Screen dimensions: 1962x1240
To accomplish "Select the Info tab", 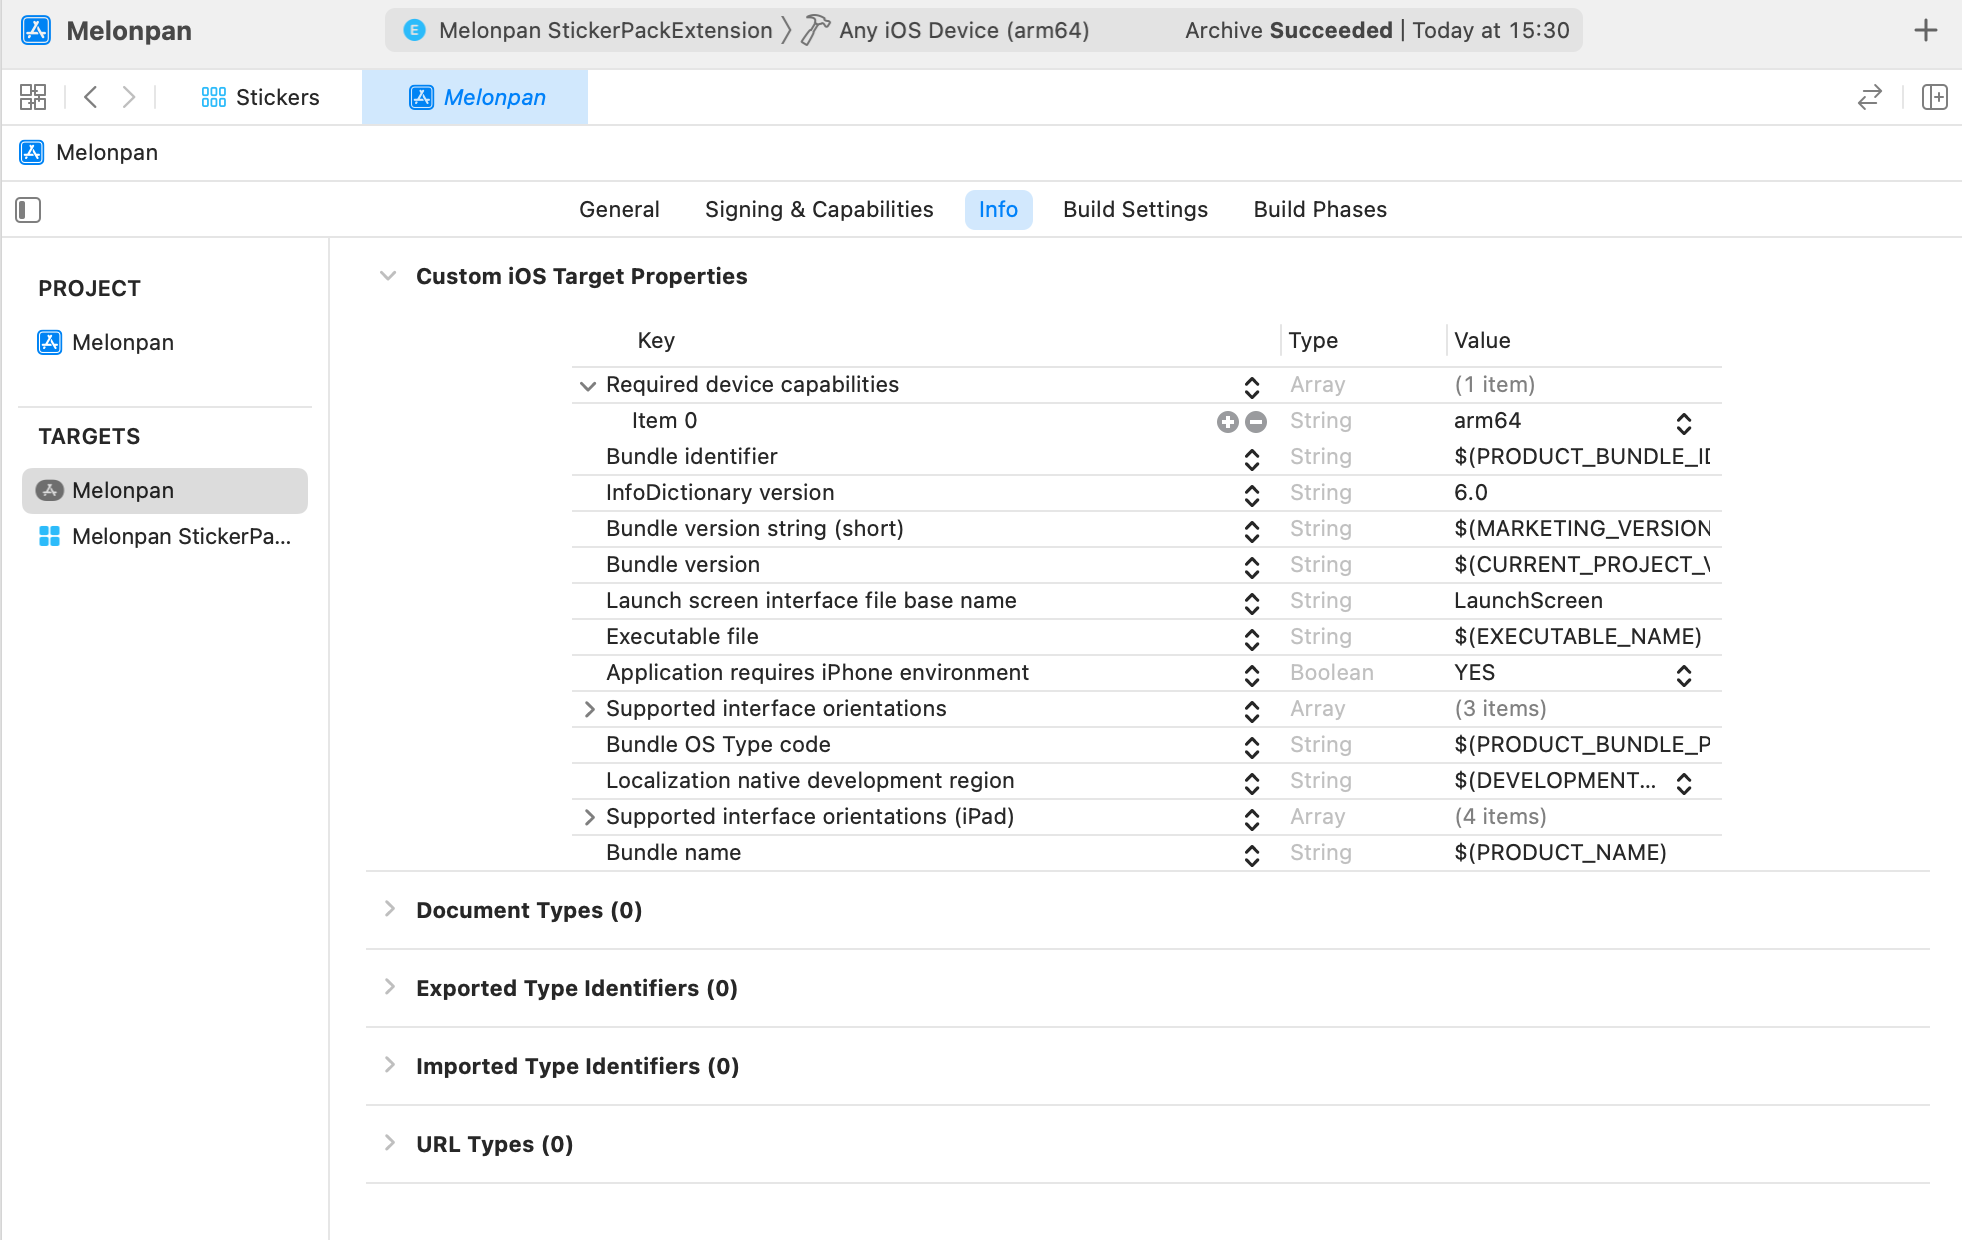I will [998, 210].
